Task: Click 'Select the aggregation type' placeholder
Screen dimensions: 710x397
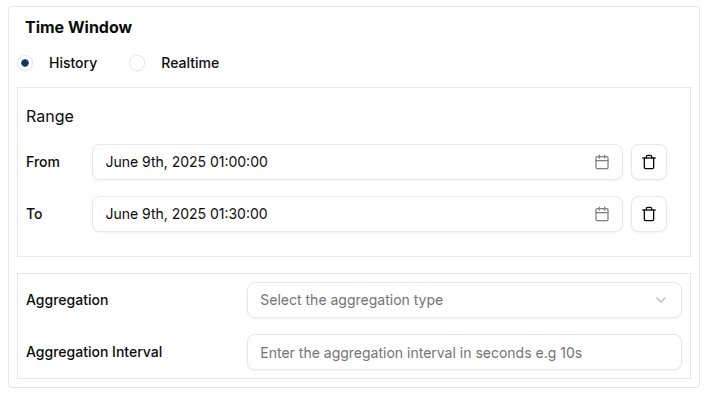Action: click(351, 300)
